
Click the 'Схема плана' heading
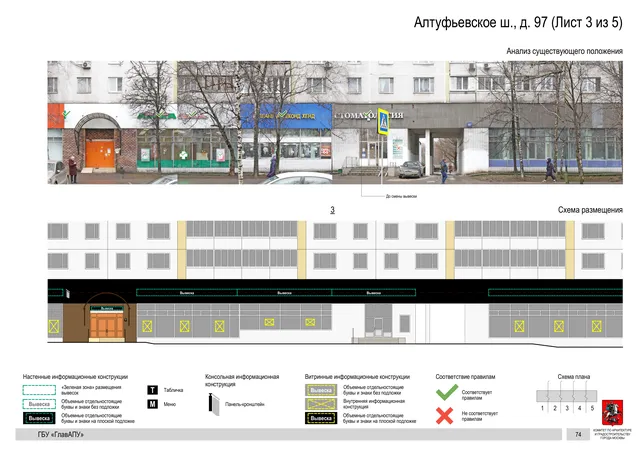(573, 377)
